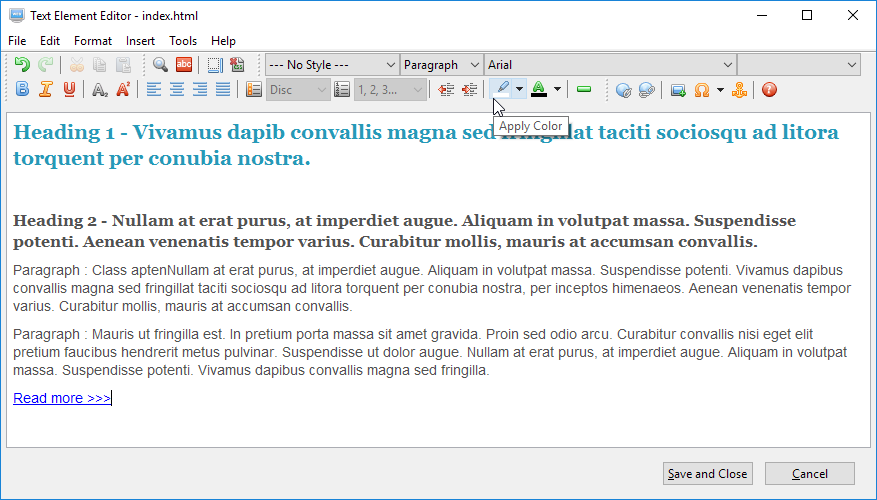Viewport: 877px width, 500px height.
Task: Insert special character with Omega icon
Action: pyautogui.click(x=702, y=89)
